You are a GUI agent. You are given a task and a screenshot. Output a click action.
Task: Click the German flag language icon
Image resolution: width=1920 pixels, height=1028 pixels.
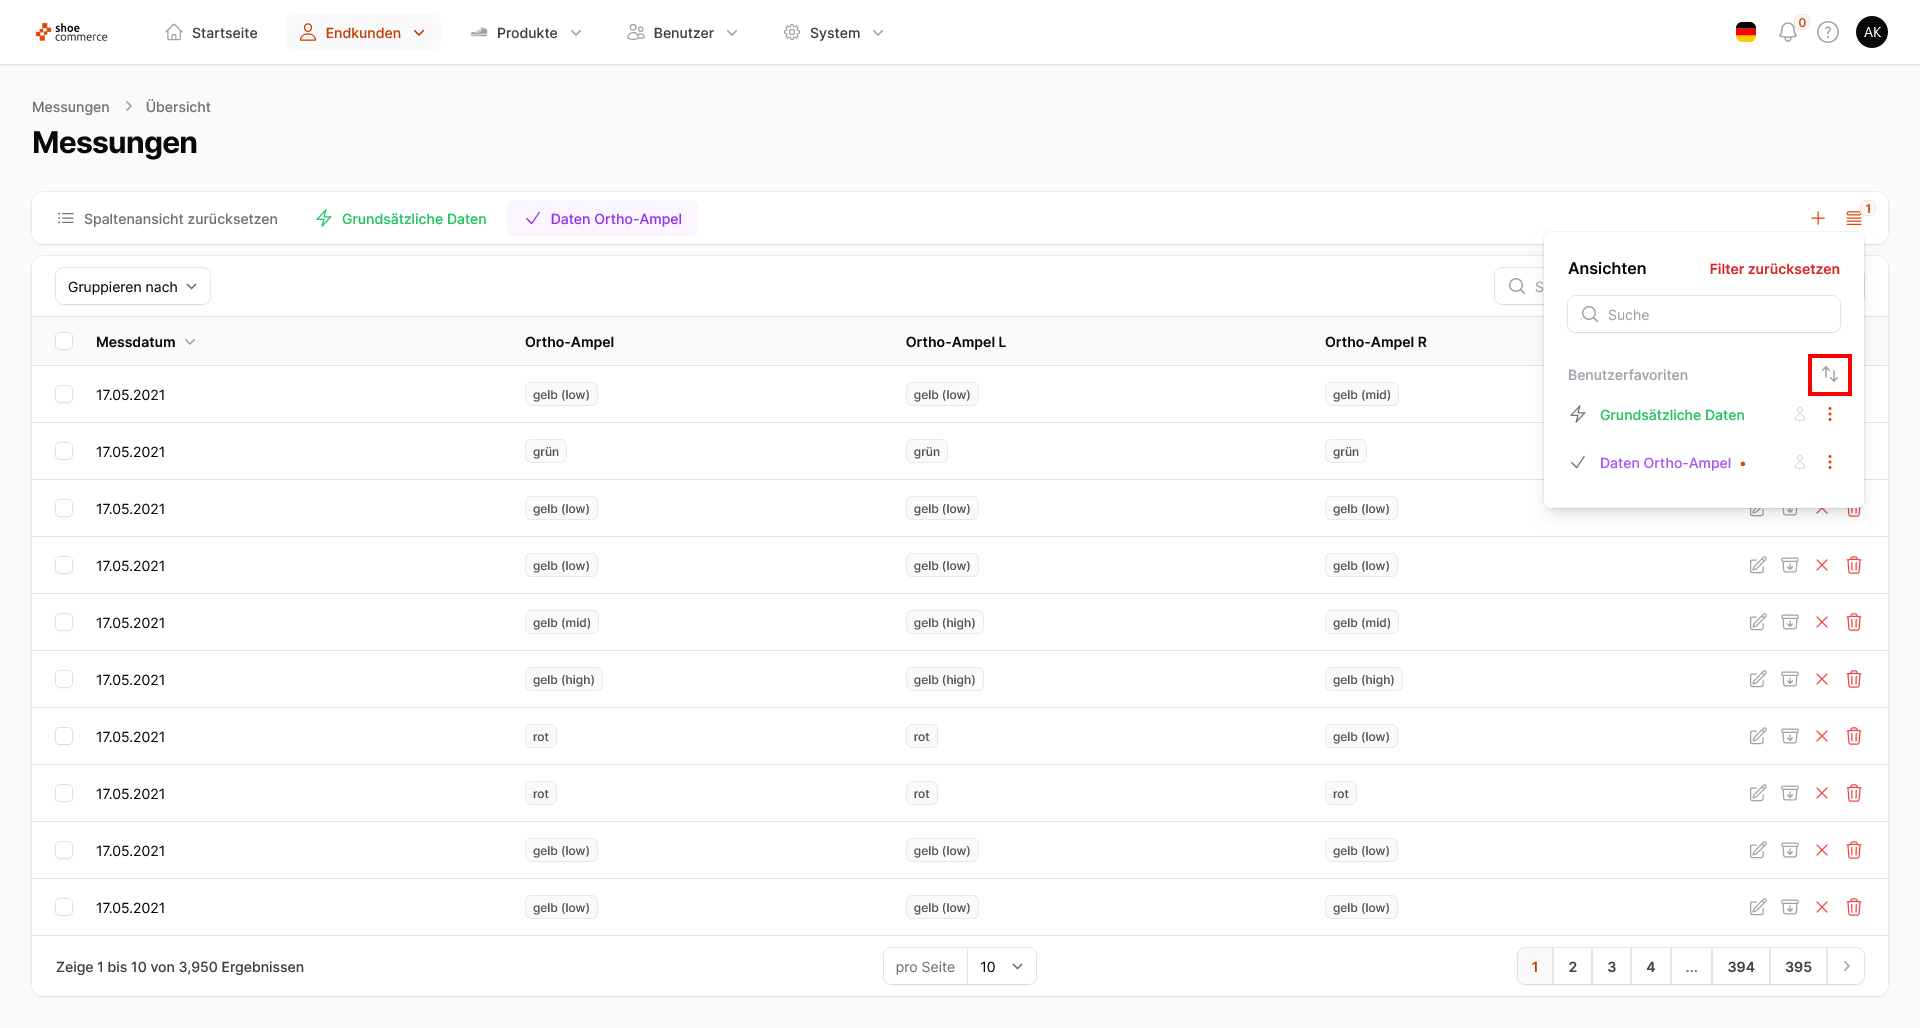[x=1746, y=33]
